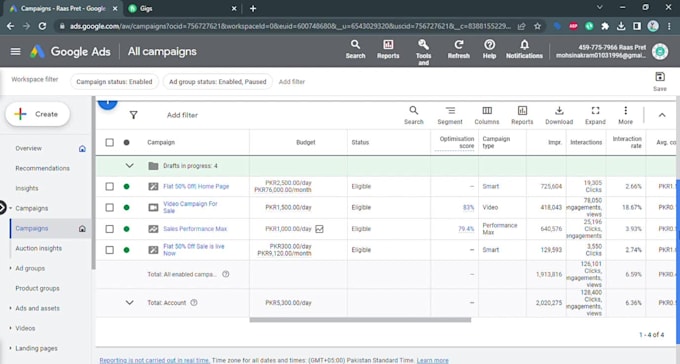
Task: Expand Ad groups in the sidebar
Action: point(10,268)
